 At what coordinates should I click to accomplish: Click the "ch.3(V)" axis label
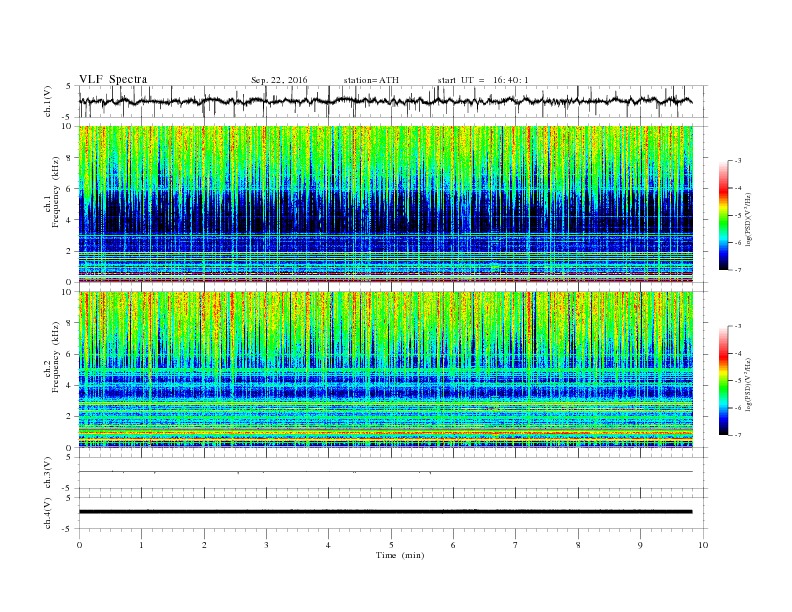pos(48,472)
